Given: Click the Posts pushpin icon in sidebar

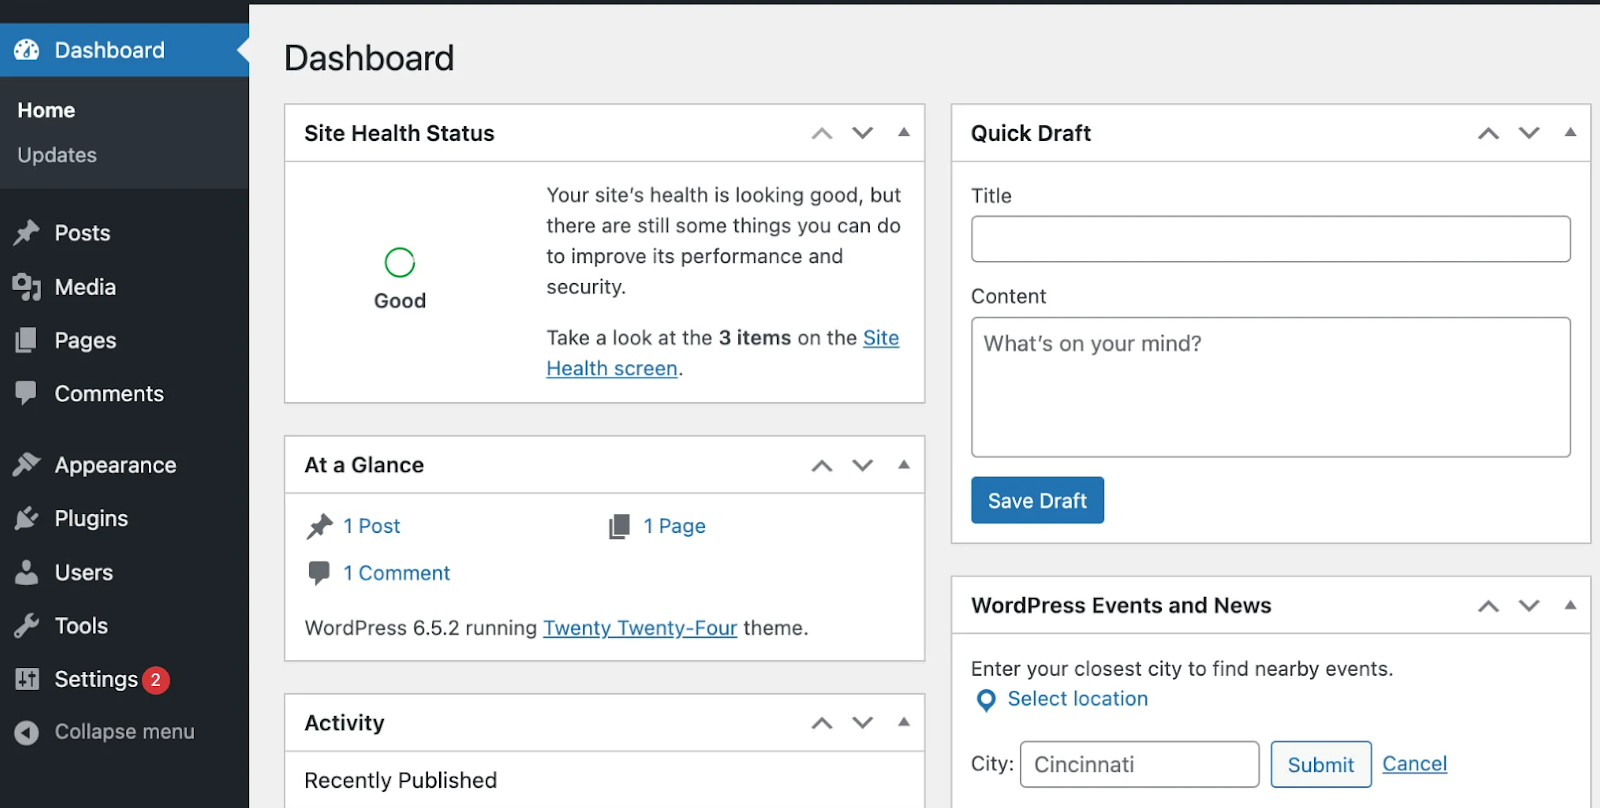Looking at the screenshot, I should click(x=27, y=233).
